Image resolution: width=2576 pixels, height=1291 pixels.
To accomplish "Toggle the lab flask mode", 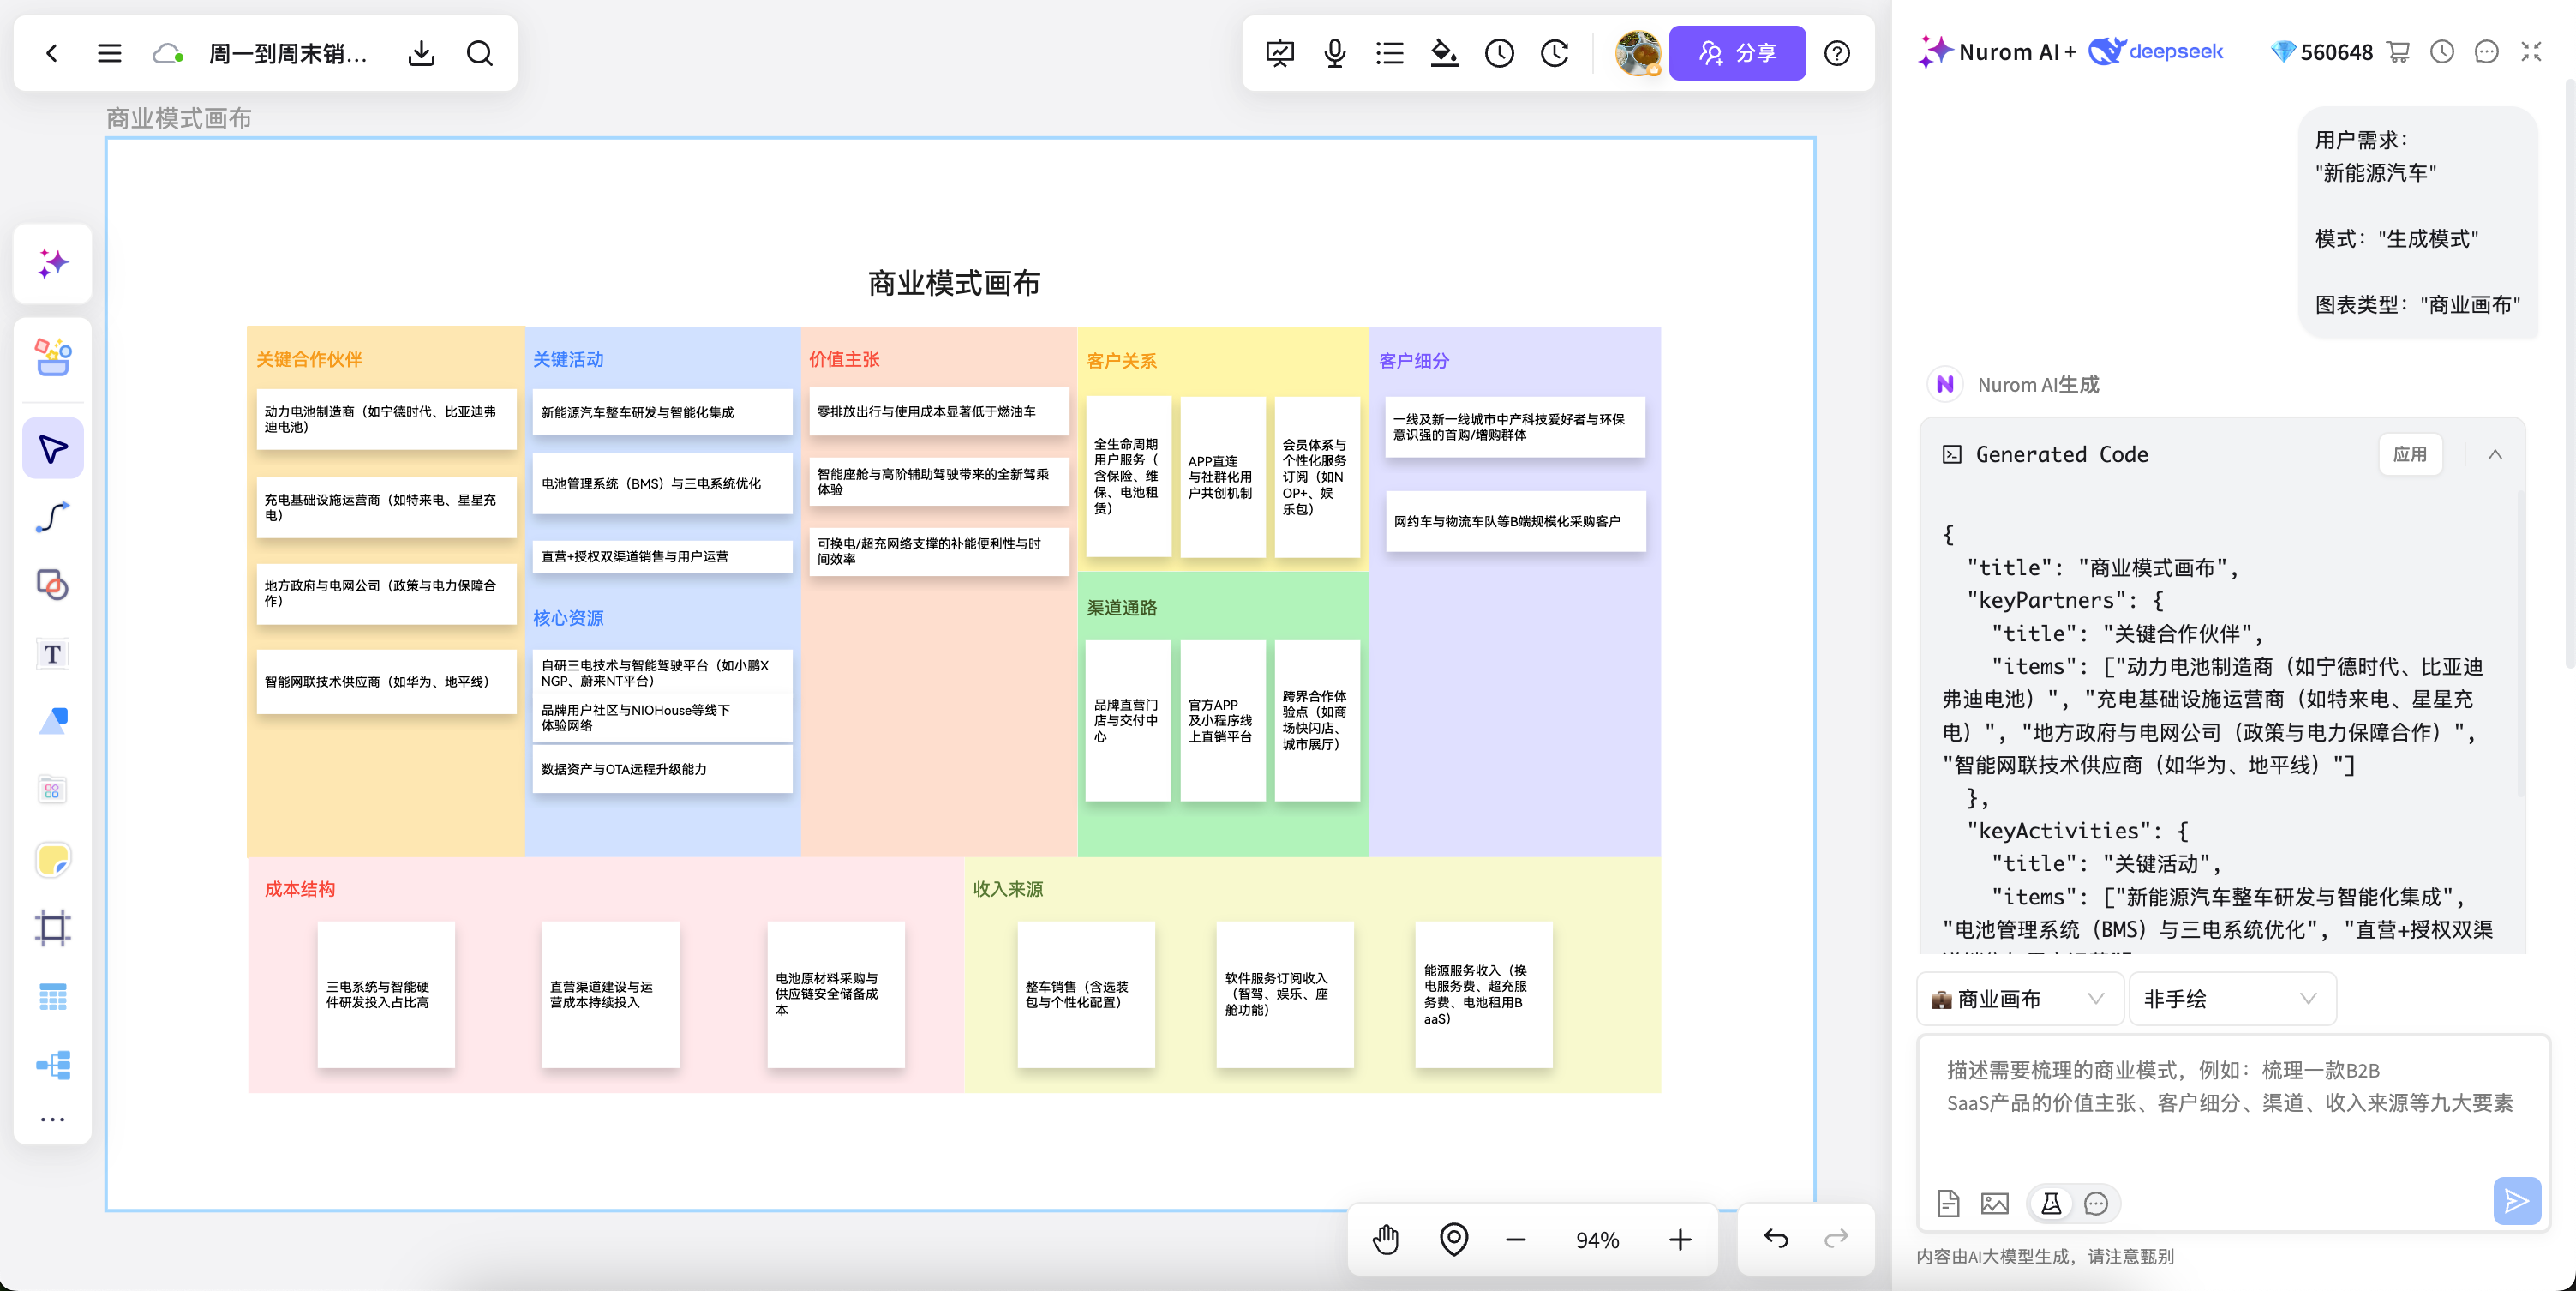I will 2051,1203.
